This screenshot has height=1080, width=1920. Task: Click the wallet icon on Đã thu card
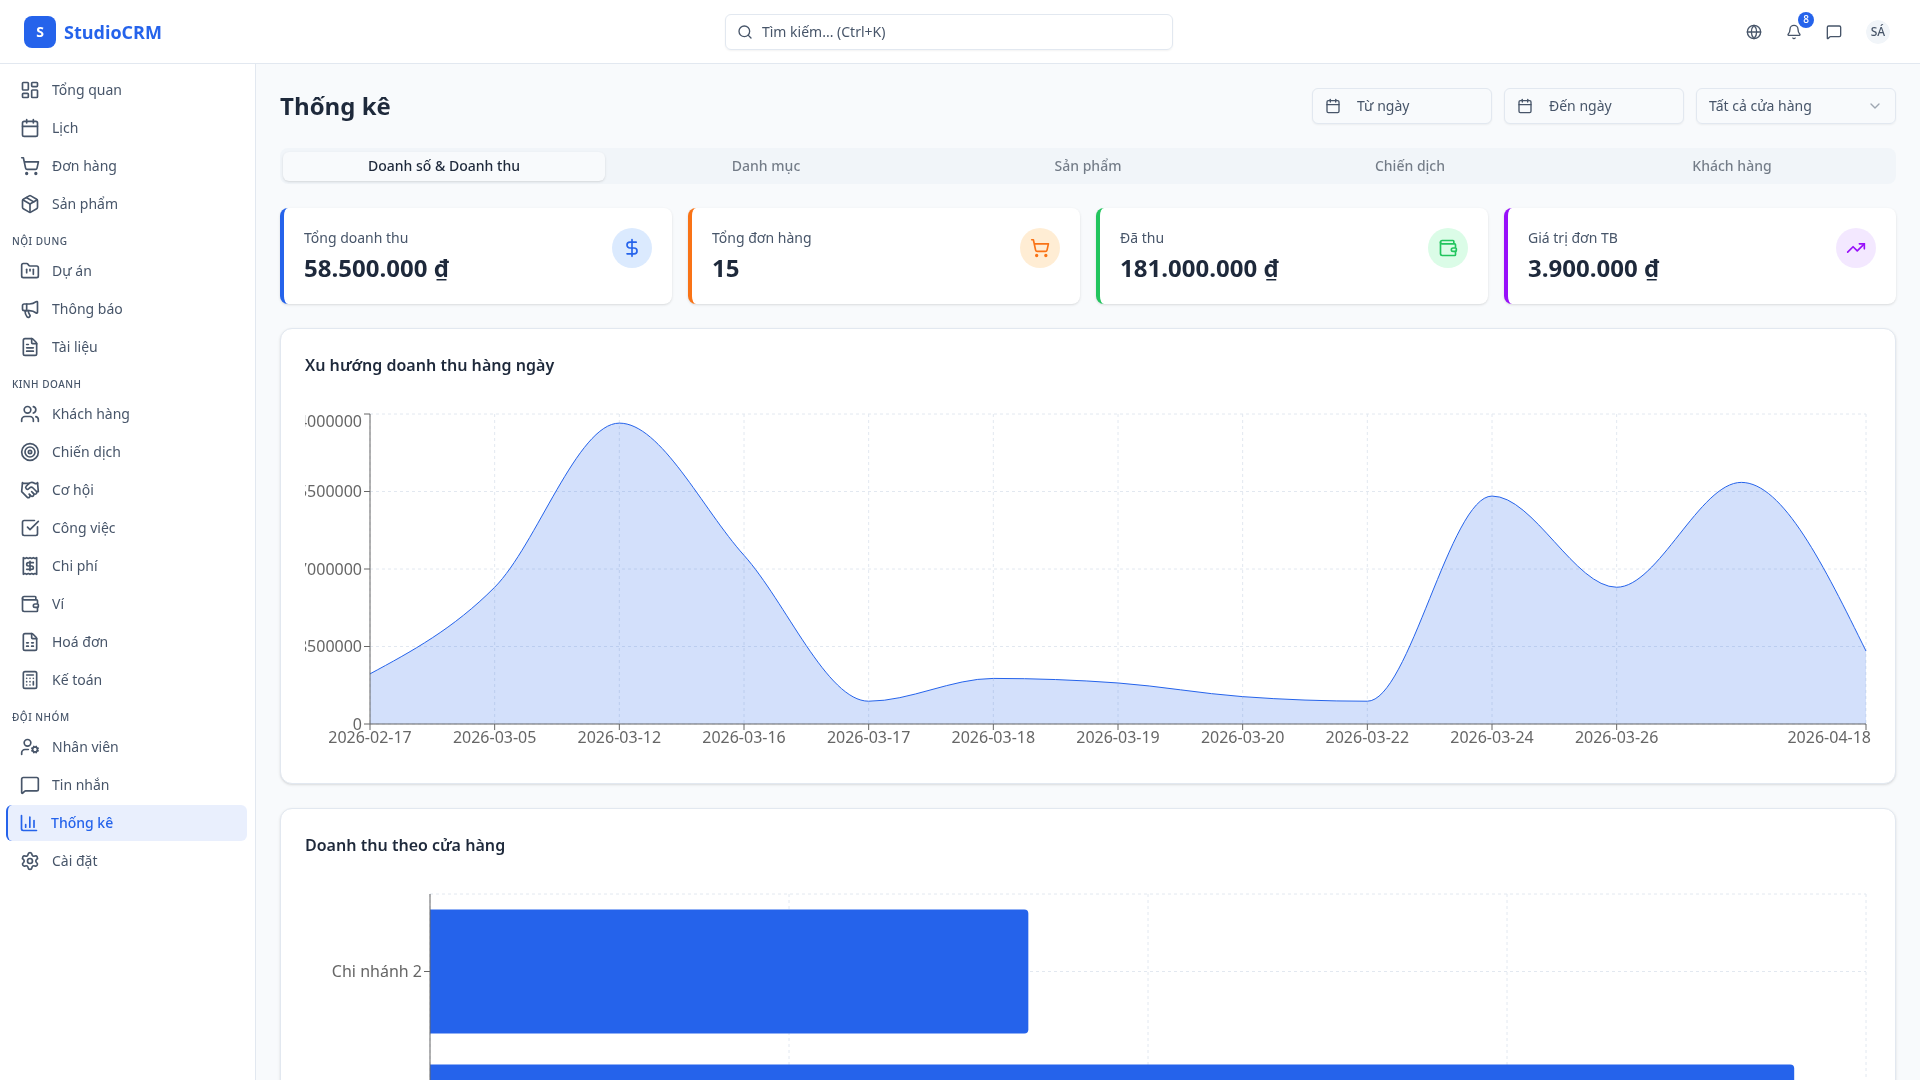[x=1448, y=248]
